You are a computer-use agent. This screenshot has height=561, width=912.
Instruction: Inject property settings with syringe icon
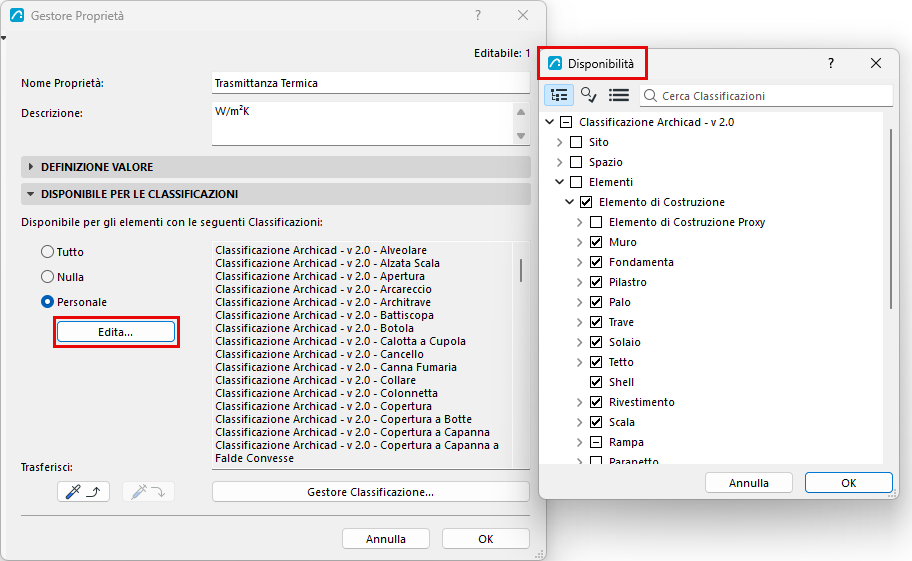point(148,492)
